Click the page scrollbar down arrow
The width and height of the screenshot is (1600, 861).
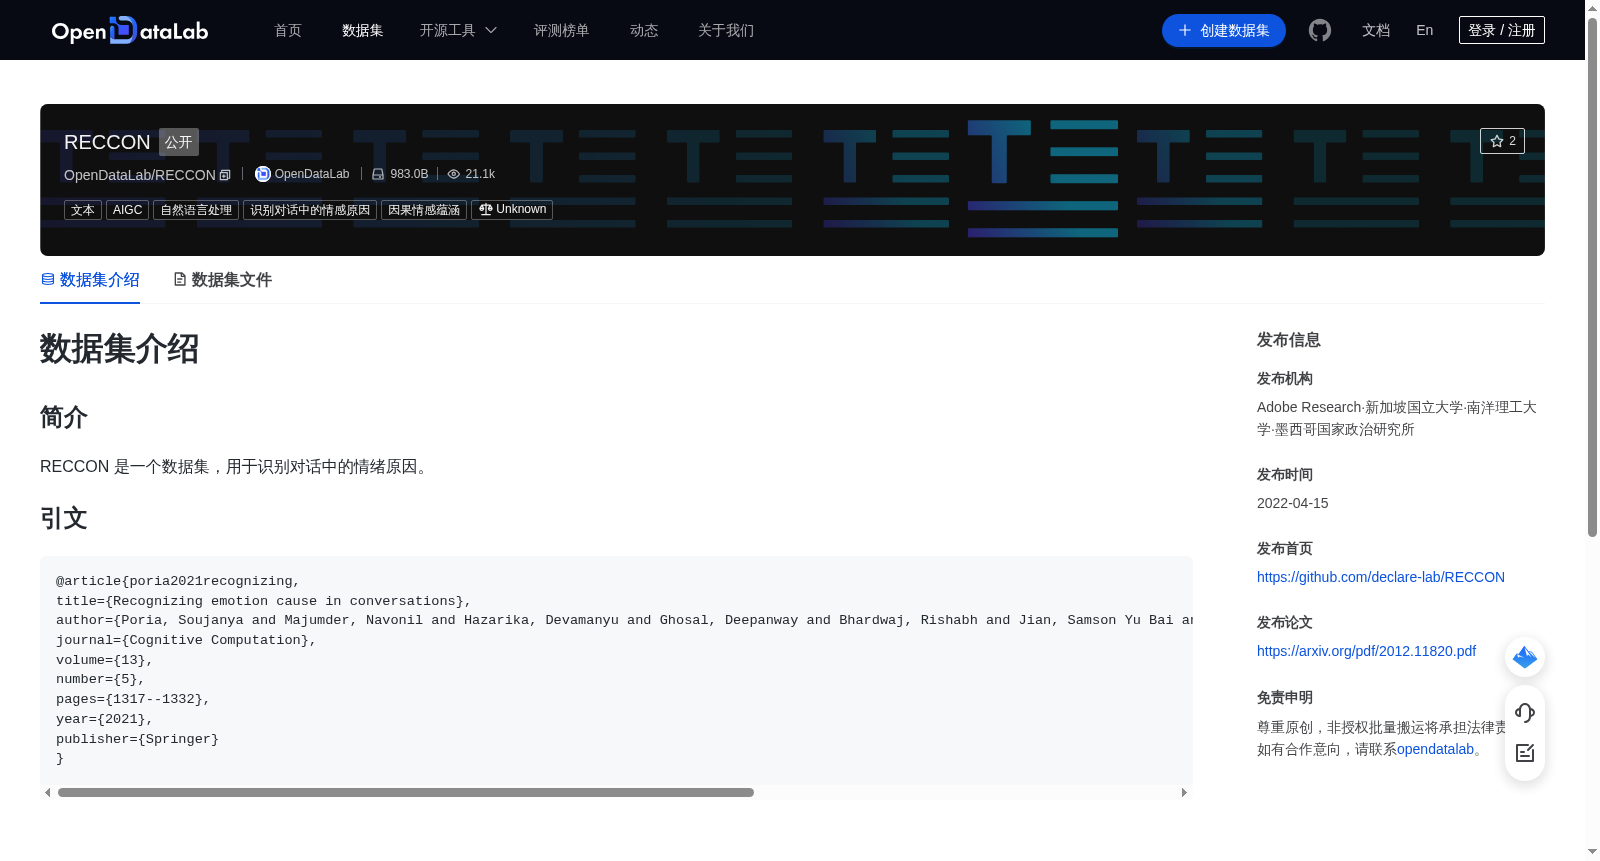pos(1592,852)
